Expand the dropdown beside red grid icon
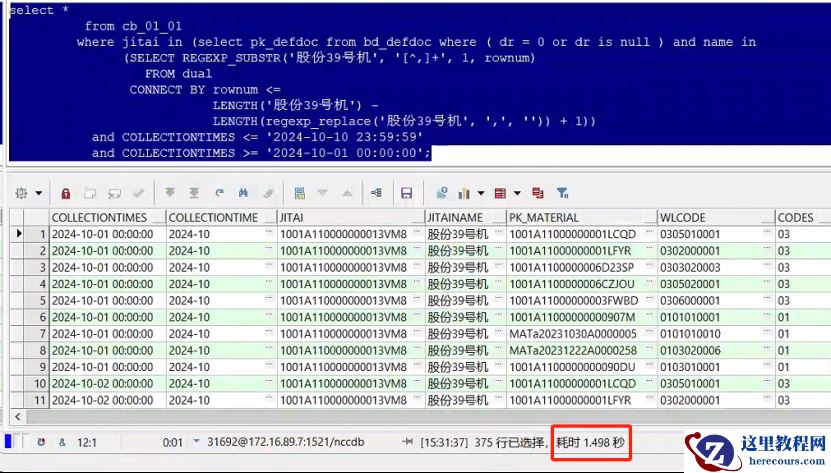This screenshot has width=831, height=473. pyautogui.click(x=517, y=193)
